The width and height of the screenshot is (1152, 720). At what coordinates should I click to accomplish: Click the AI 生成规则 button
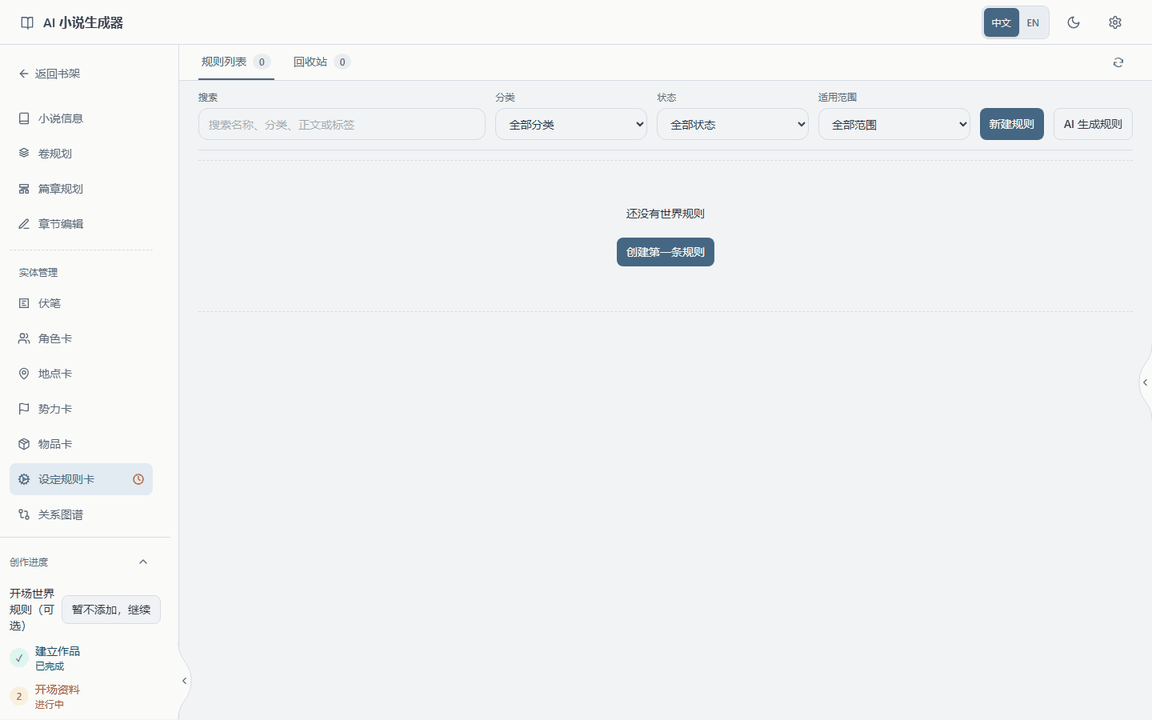[x=1093, y=124]
